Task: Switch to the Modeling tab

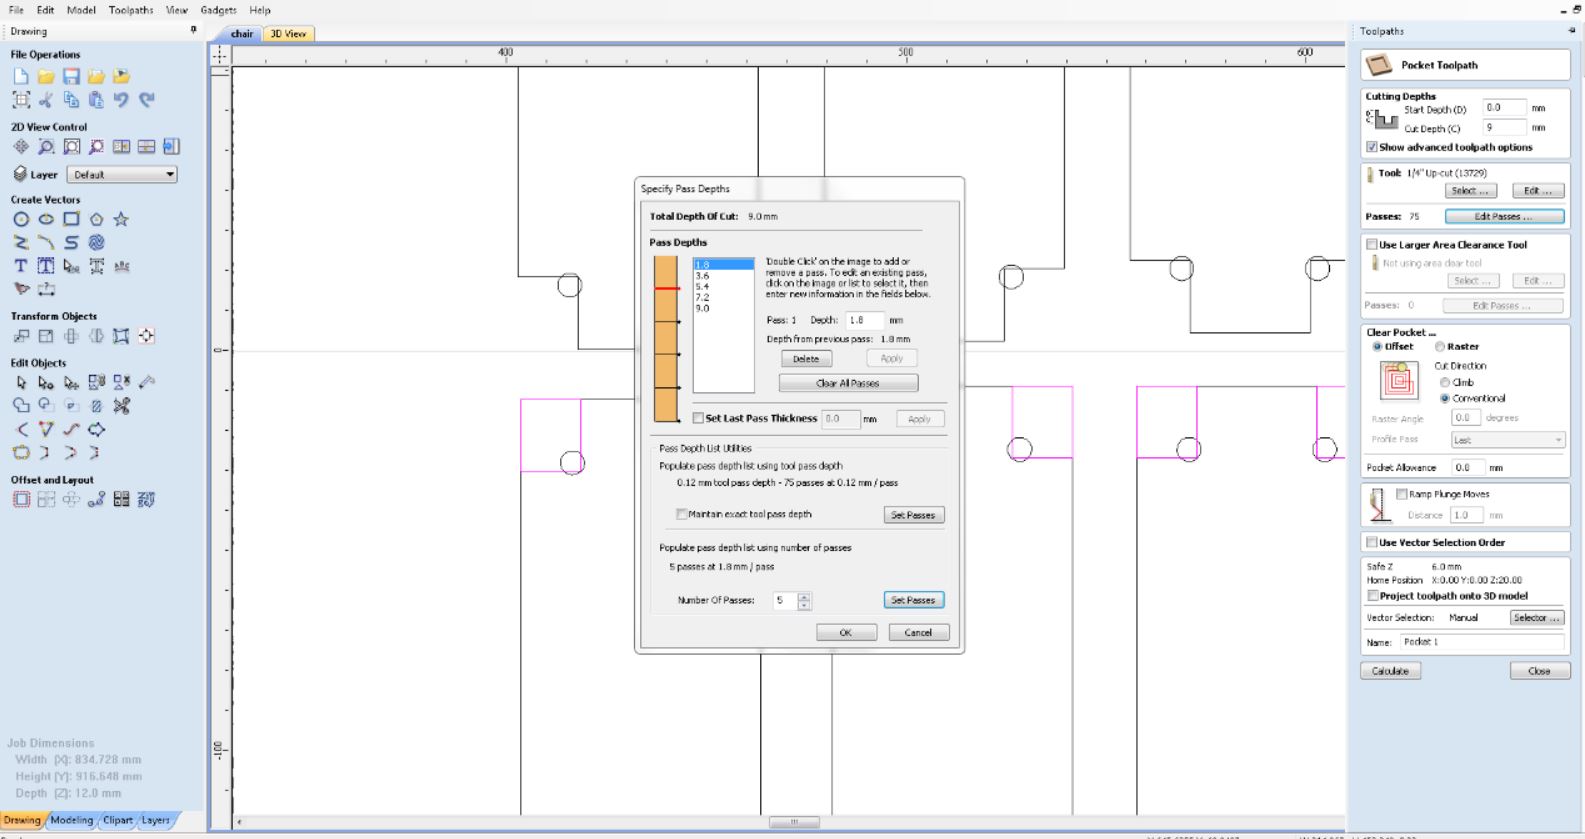Action: coord(72,820)
